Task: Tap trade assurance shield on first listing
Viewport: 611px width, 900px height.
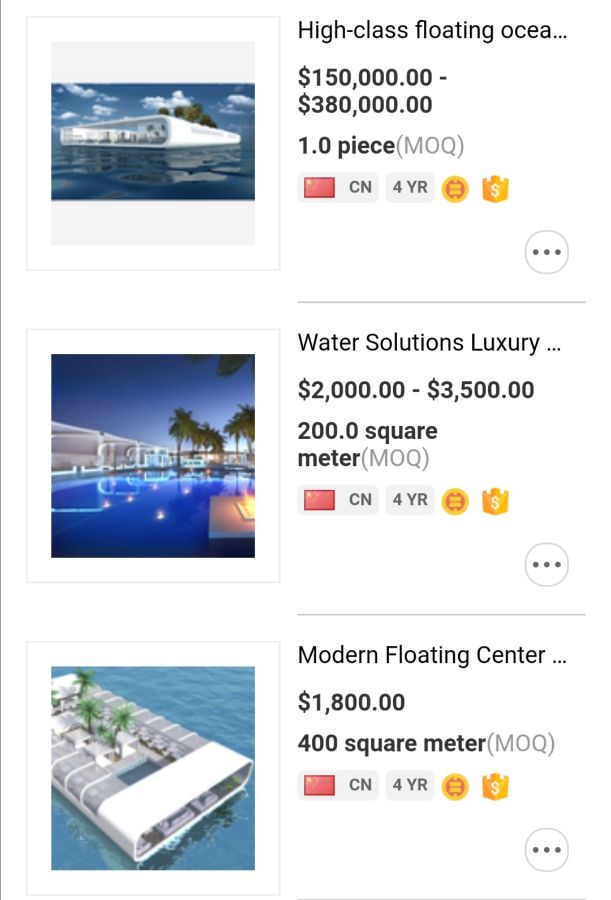Action: click(495, 188)
